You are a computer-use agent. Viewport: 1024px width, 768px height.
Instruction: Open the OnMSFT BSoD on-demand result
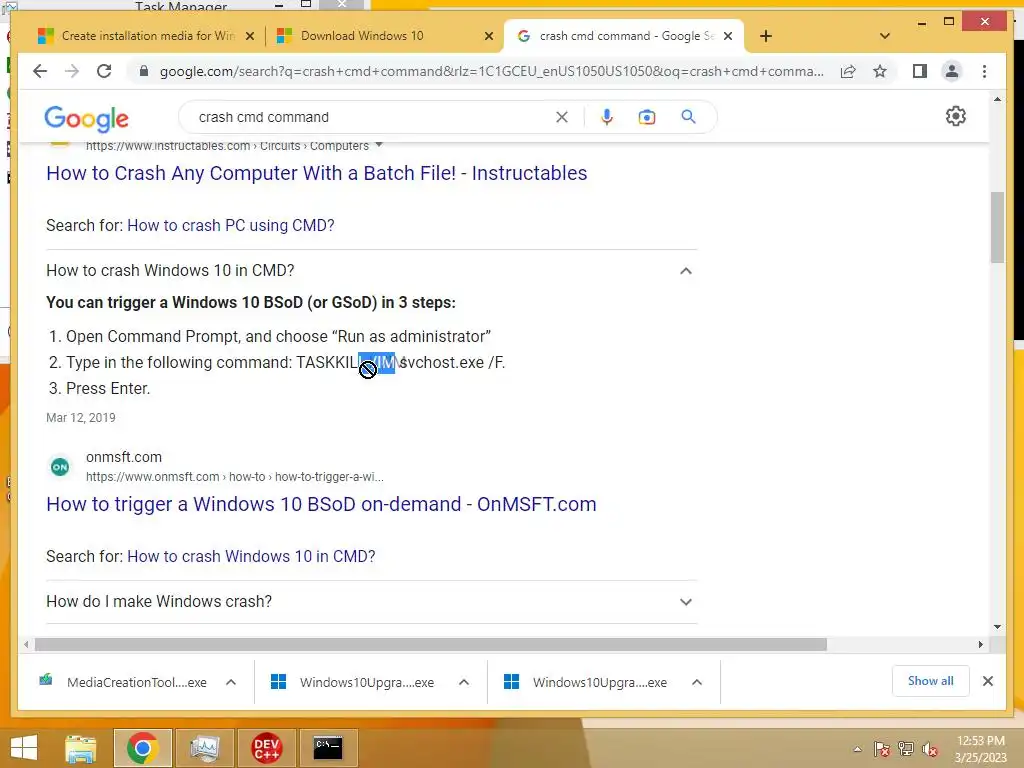(321, 504)
